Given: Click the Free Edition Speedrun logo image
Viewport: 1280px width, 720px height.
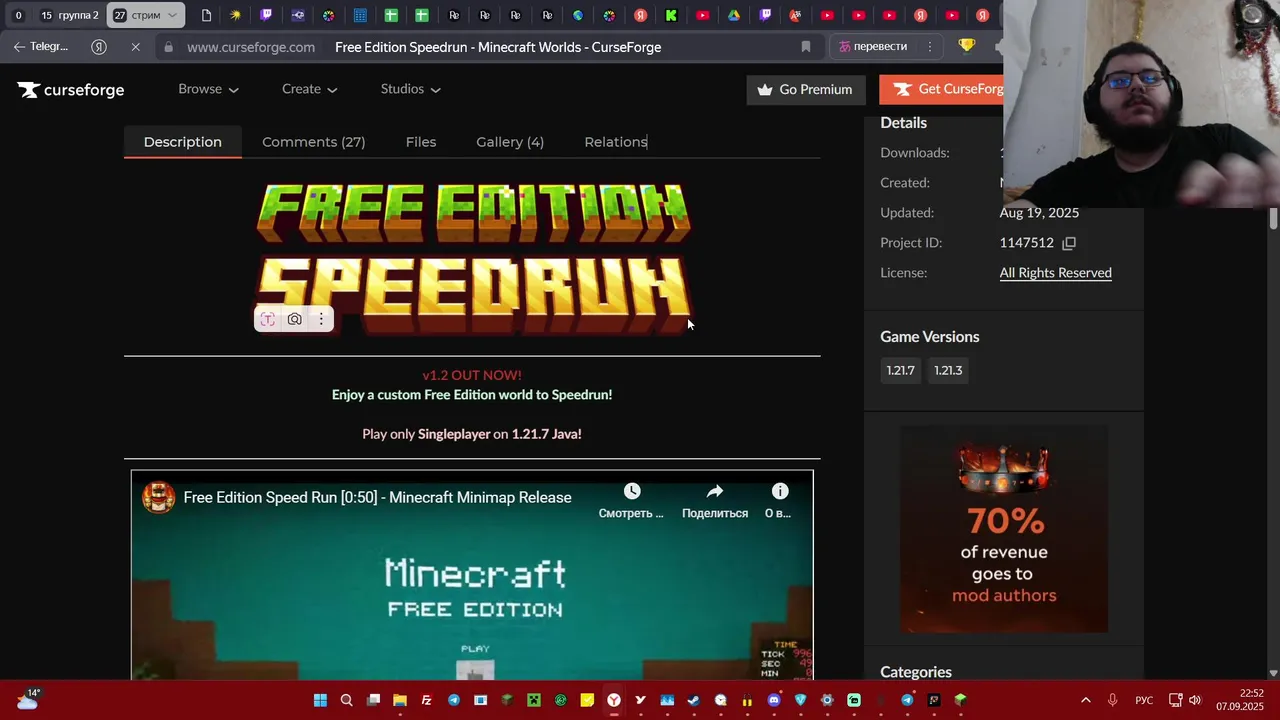Looking at the screenshot, I should coord(472,258).
